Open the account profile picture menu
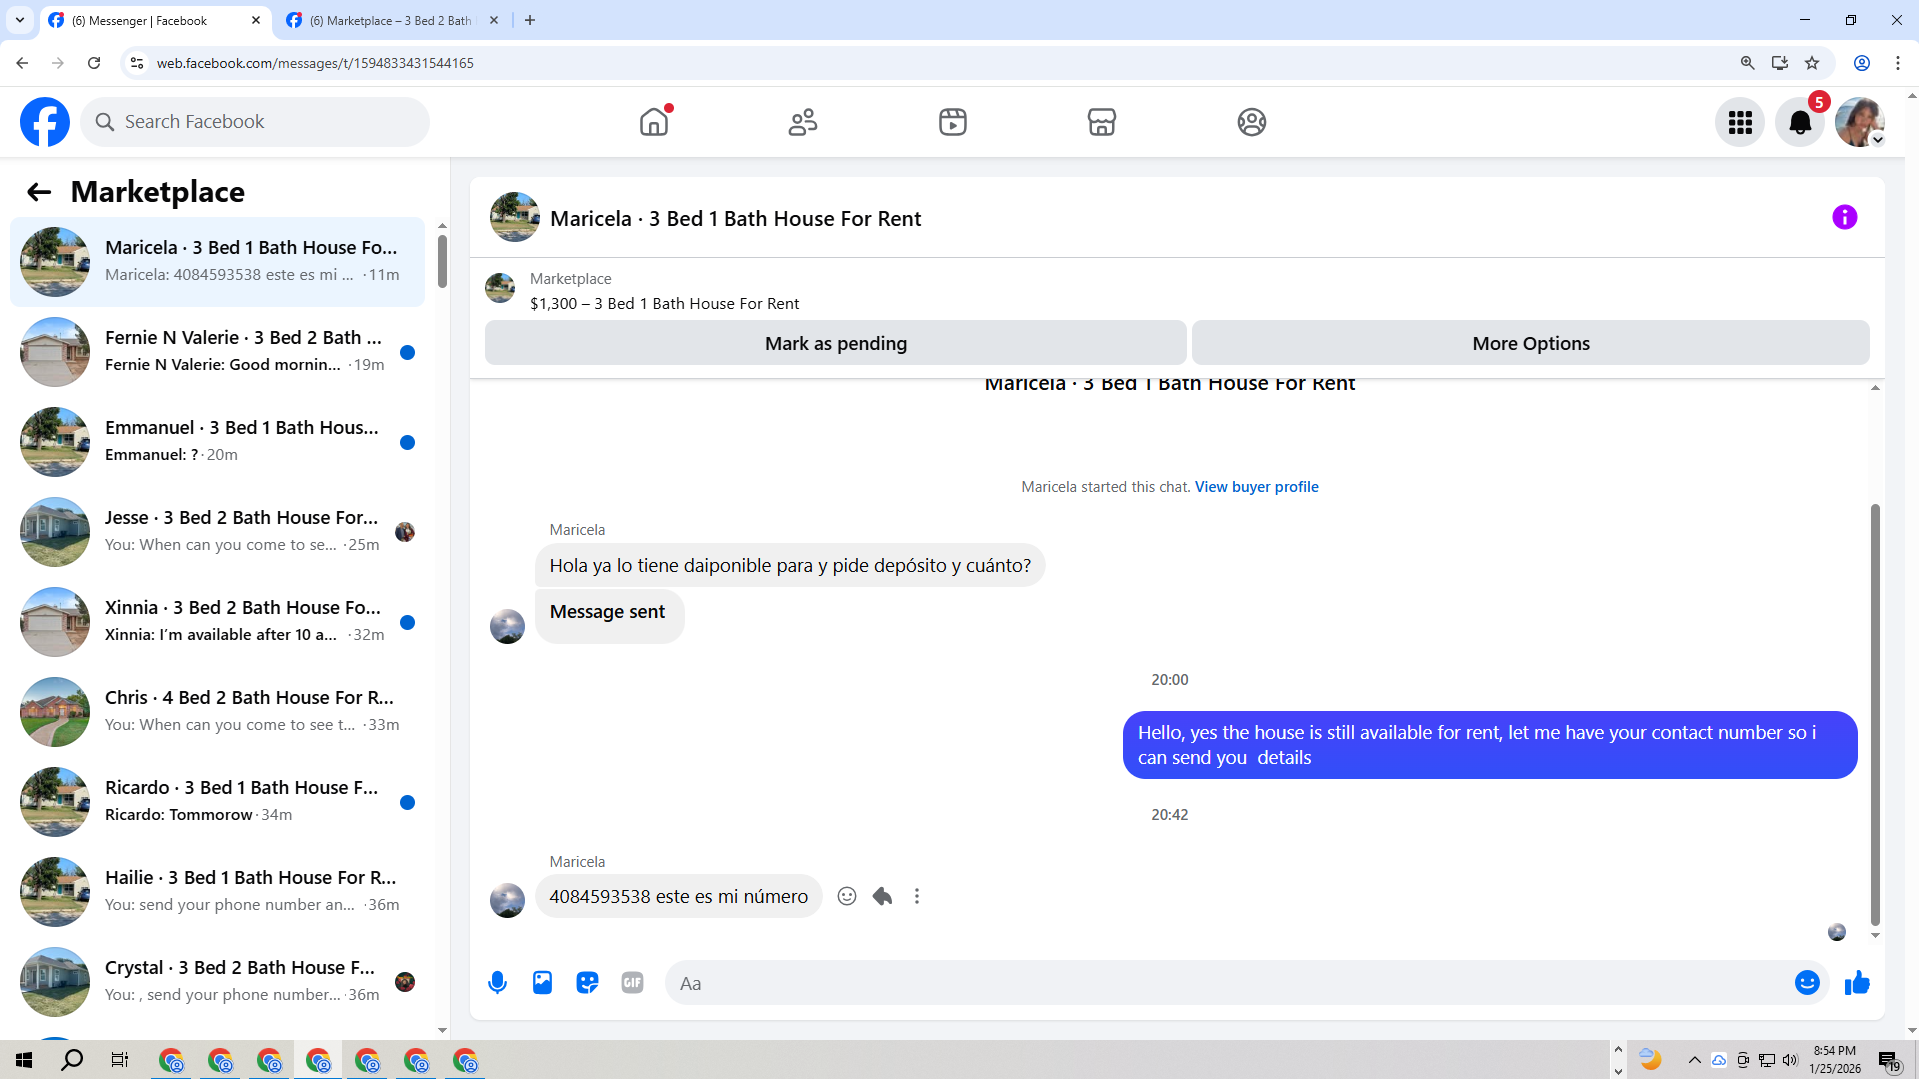This screenshot has width=1919, height=1079. pyautogui.click(x=1860, y=122)
